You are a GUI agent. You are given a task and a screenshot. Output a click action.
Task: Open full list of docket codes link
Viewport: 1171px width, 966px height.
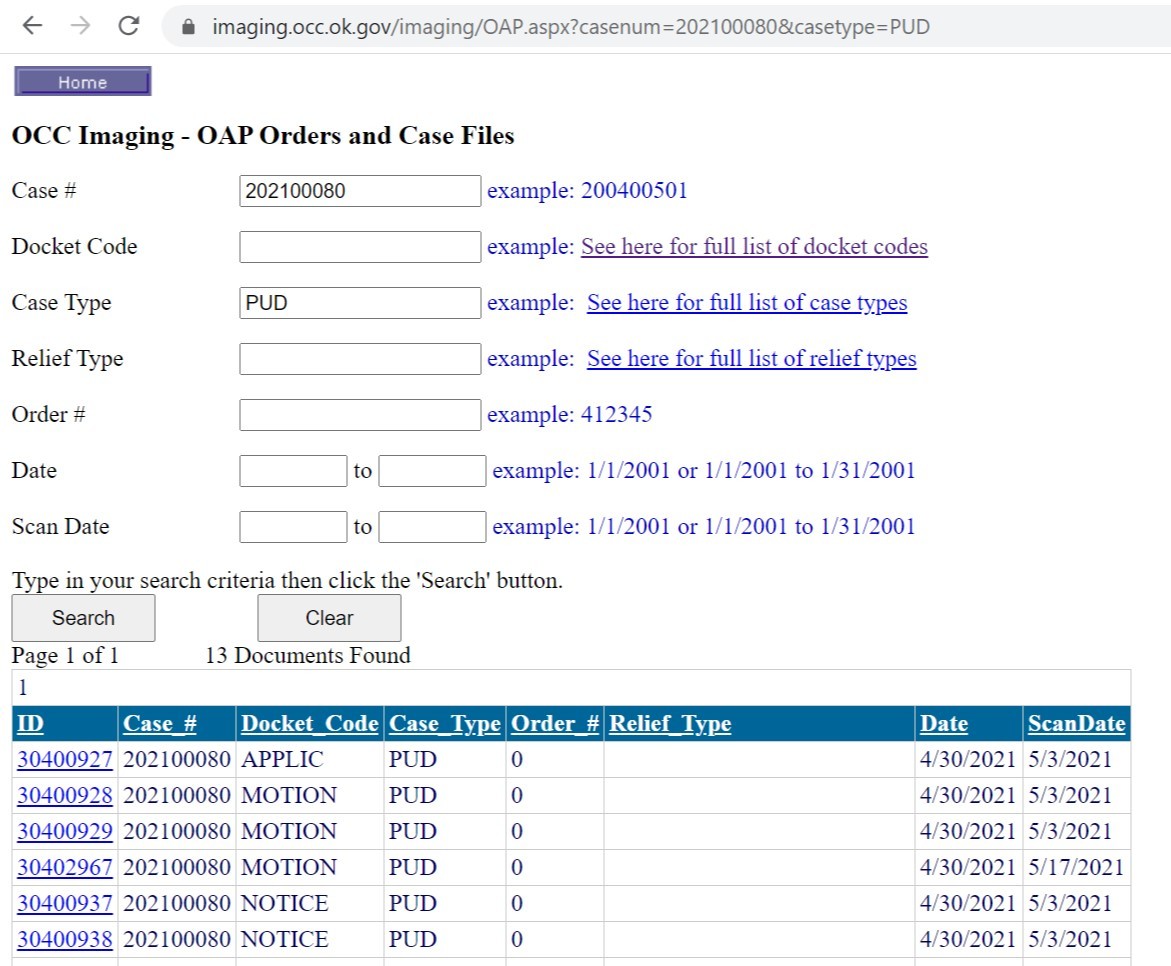coord(754,247)
